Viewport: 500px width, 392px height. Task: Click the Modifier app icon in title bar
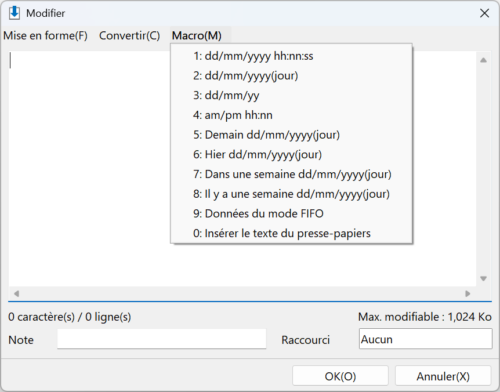[14, 13]
